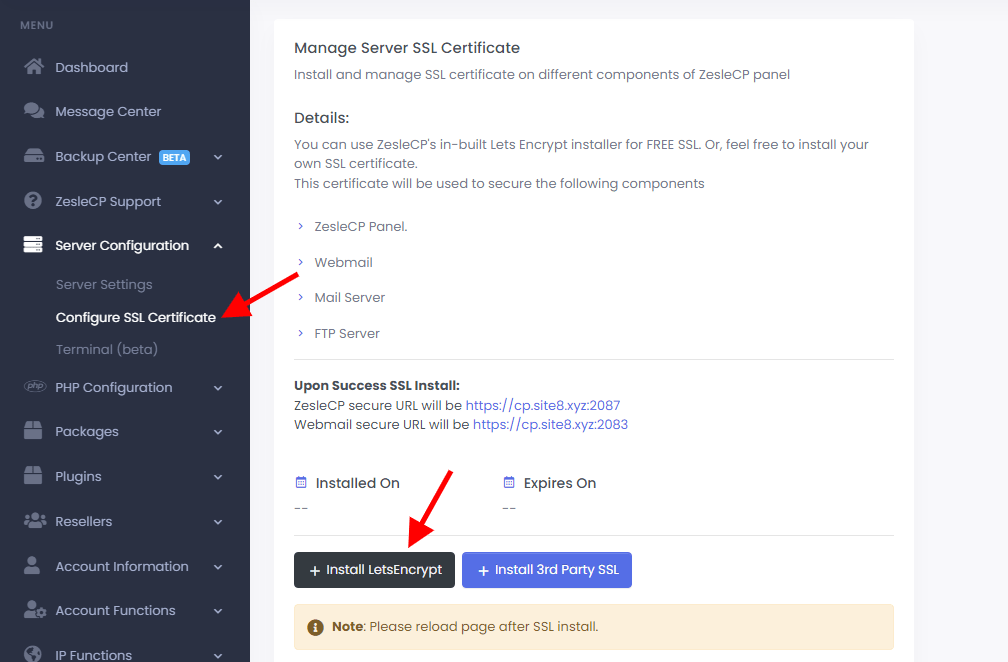The image size is (1008, 662).
Task: Open Terminal (beta) submenu item
Action: 107,349
